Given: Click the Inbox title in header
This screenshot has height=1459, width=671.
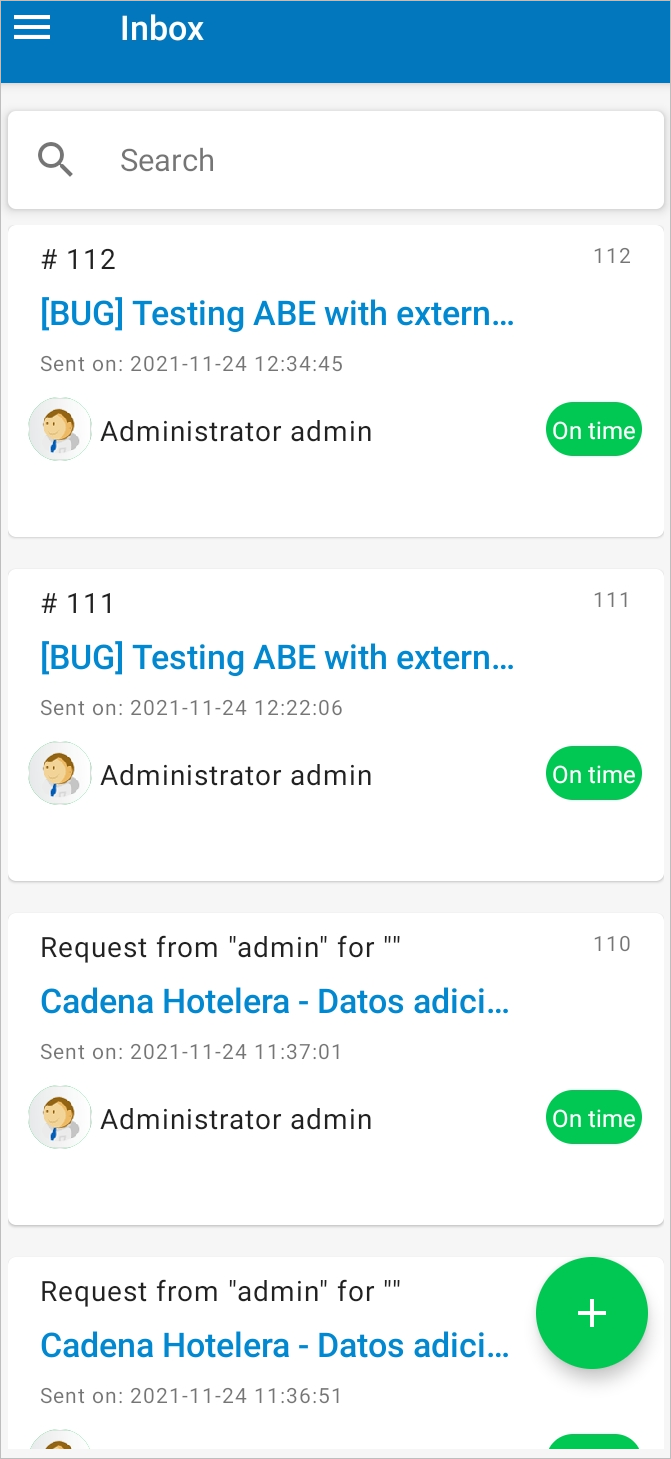Looking at the screenshot, I should tap(162, 28).
